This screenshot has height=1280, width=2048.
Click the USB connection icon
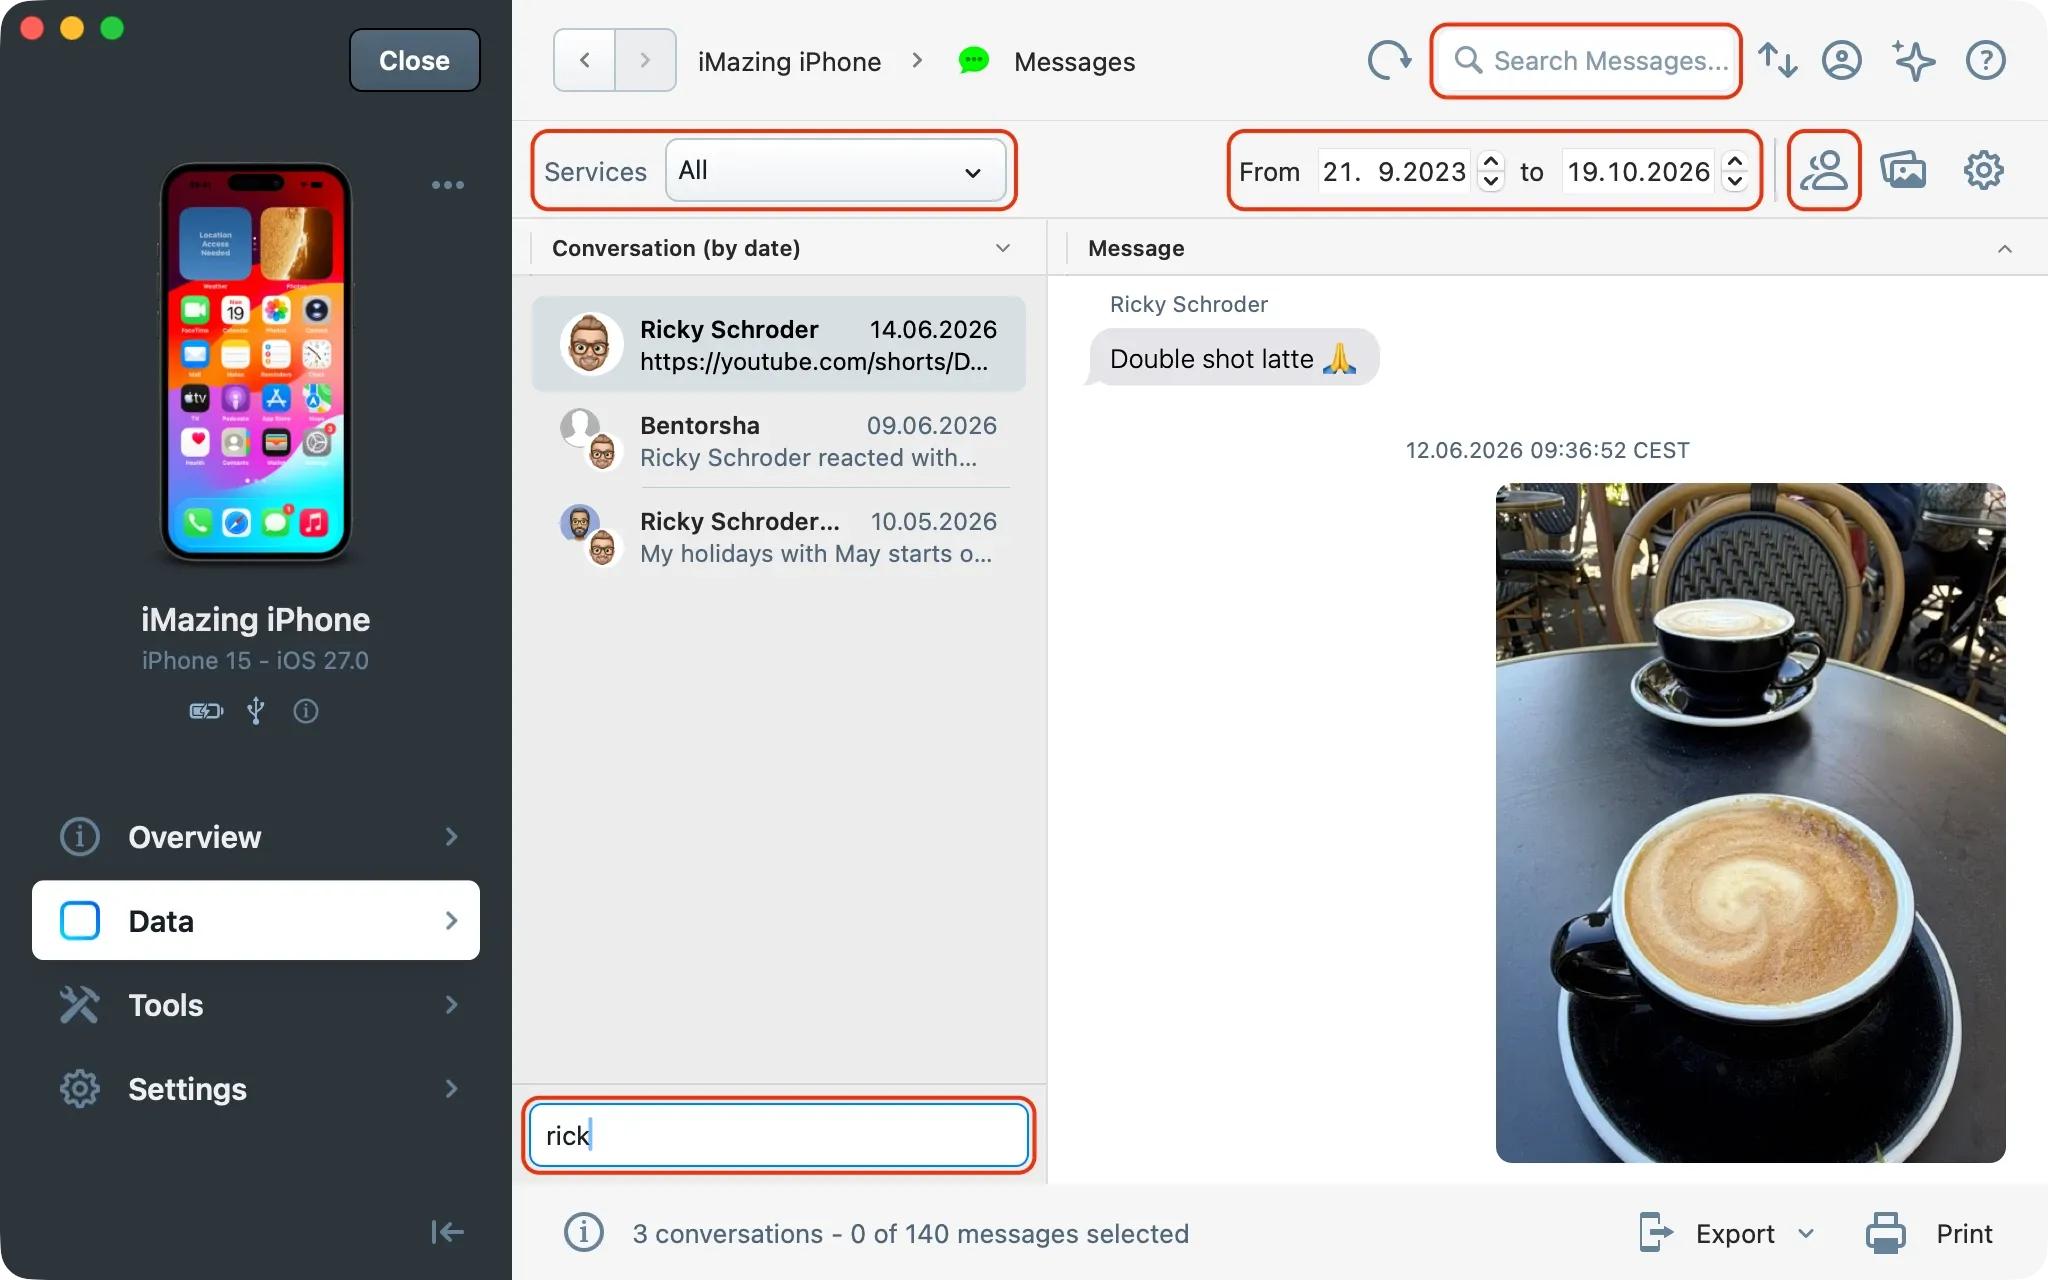pos(256,711)
